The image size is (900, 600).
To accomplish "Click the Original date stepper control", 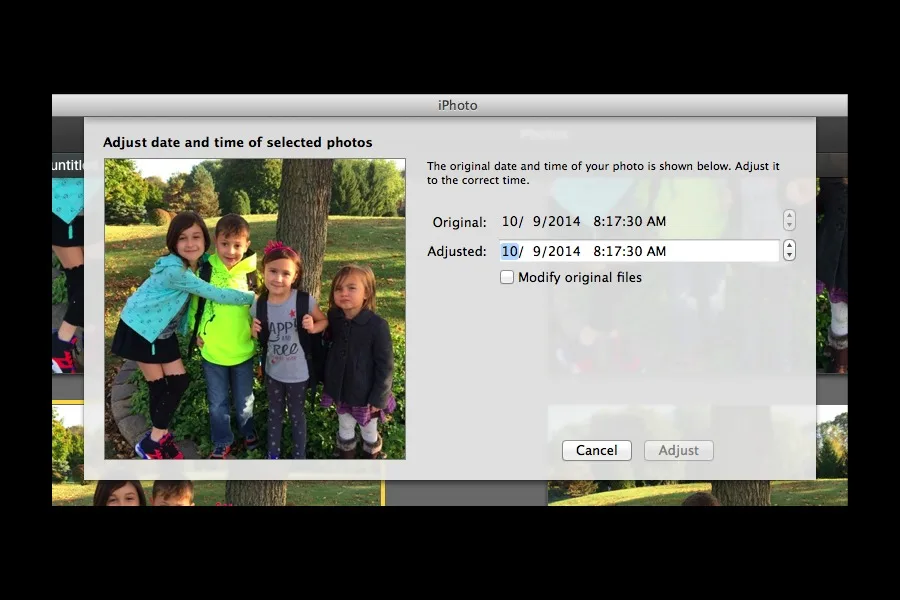I will 789,221.
